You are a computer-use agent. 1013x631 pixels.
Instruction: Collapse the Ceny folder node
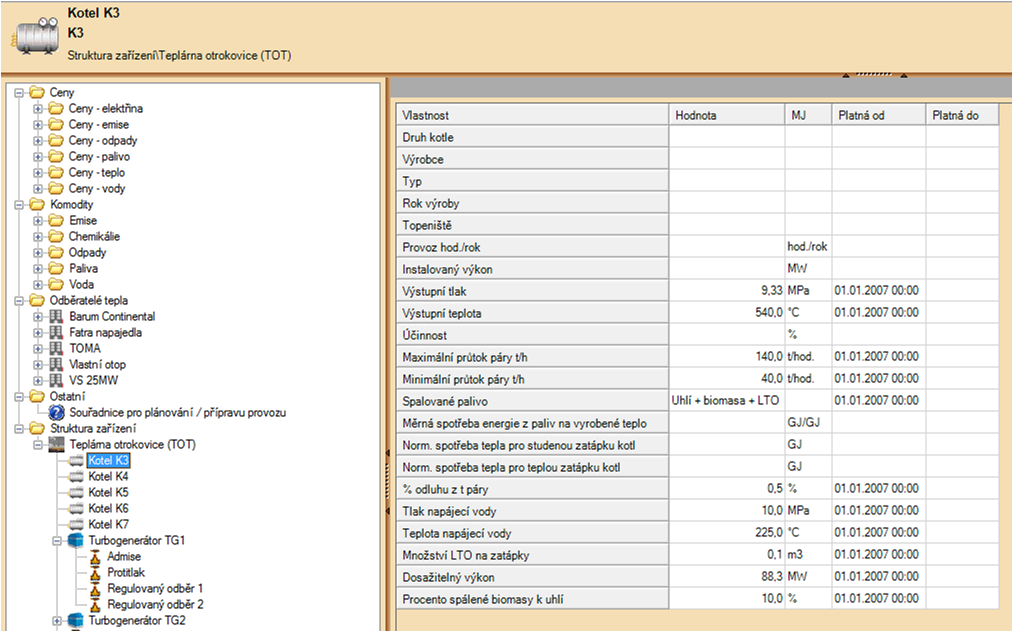tap(19, 92)
